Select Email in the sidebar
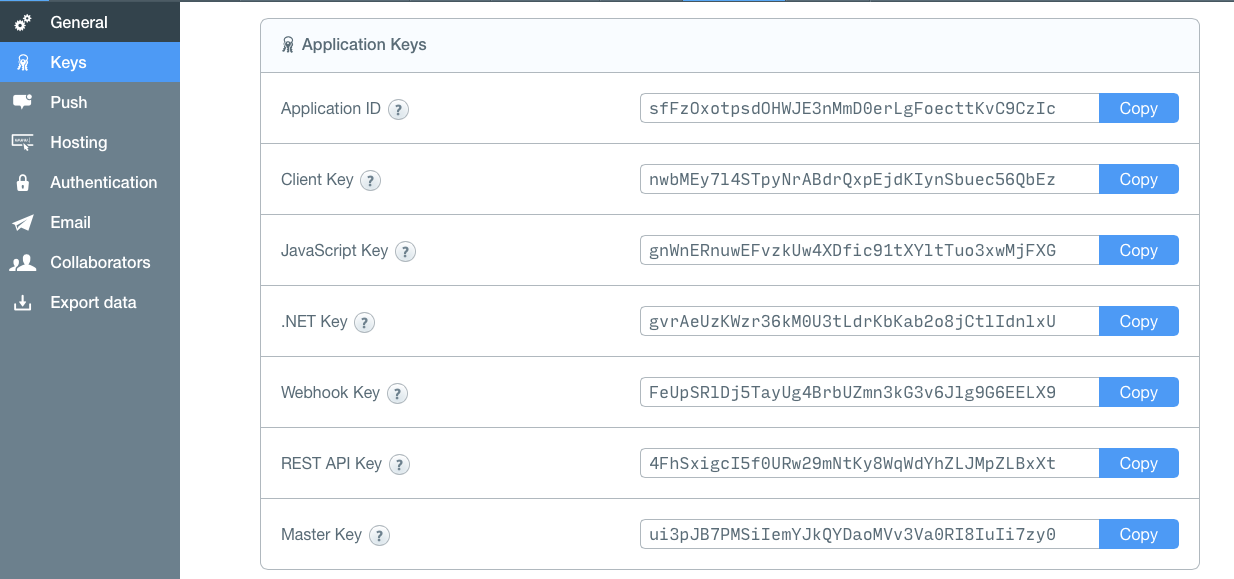The height and width of the screenshot is (579, 1234). click(x=70, y=222)
